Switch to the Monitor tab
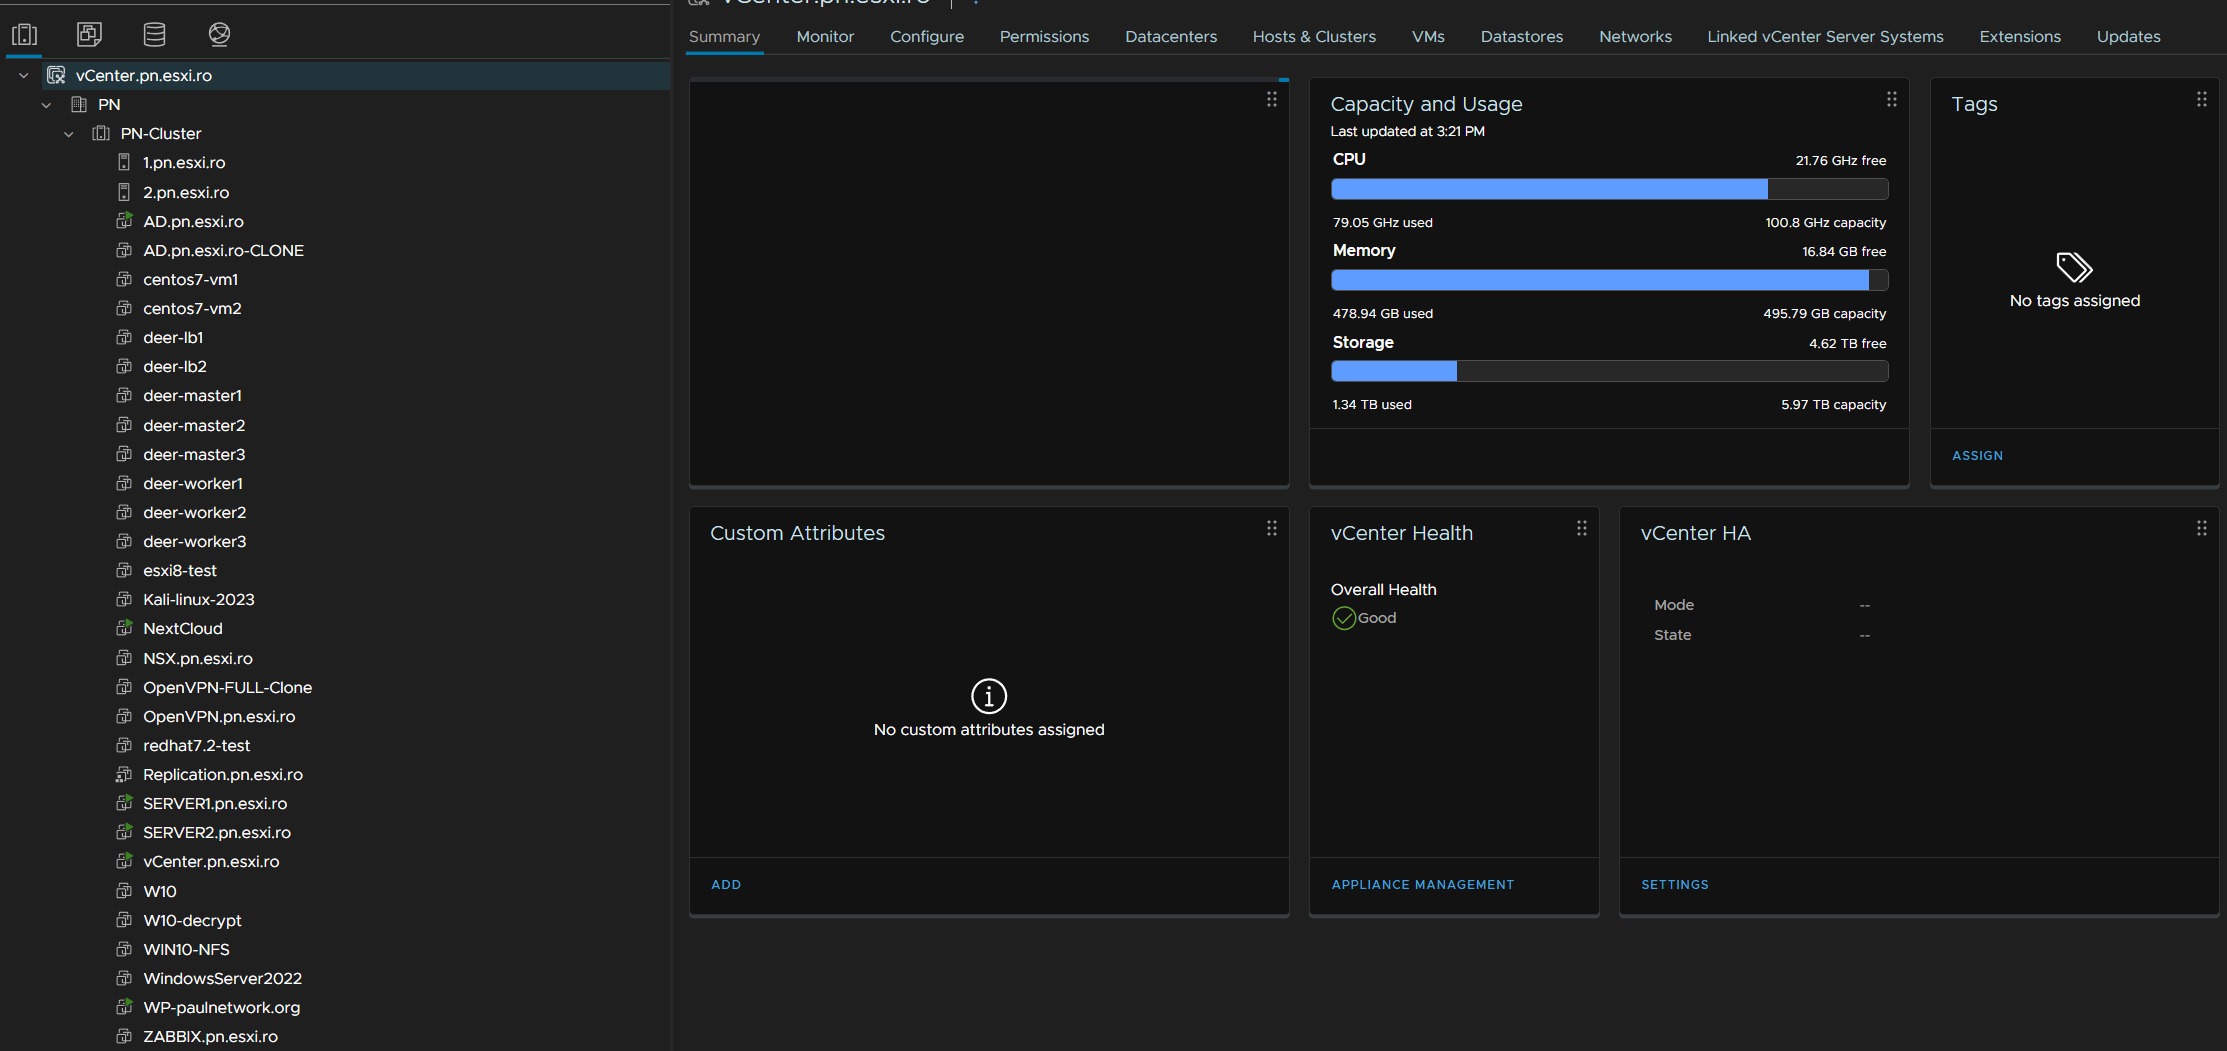 [x=825, y=36]
